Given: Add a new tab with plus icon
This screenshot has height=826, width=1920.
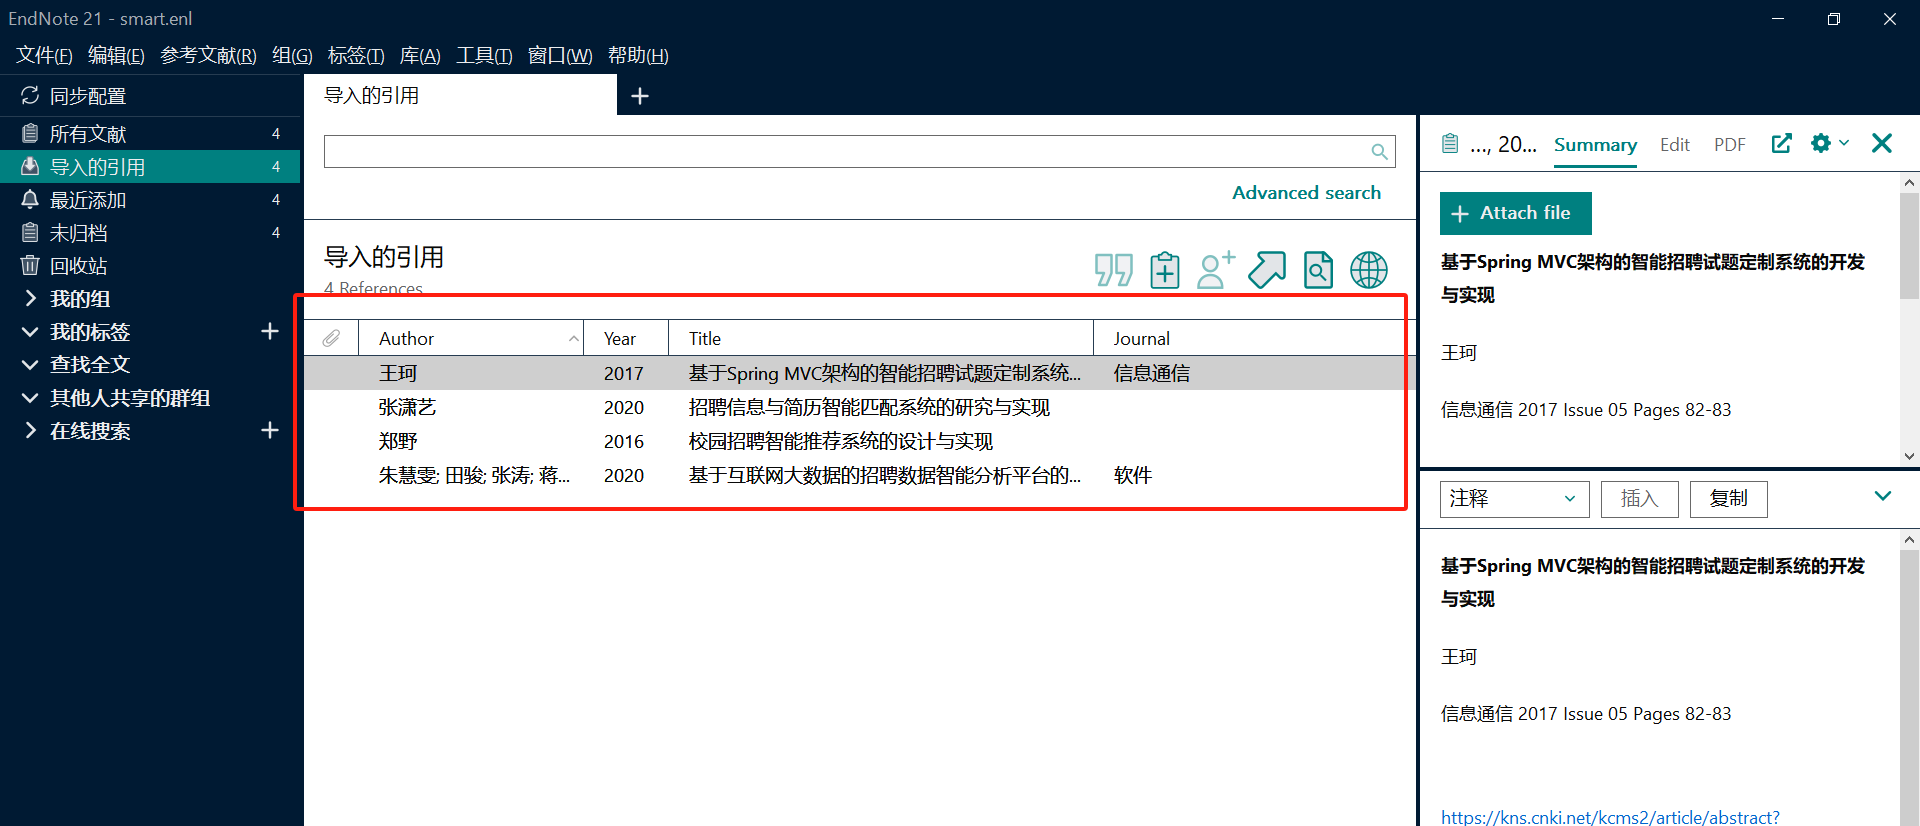Looking at the screenshot, I should 640,96.
